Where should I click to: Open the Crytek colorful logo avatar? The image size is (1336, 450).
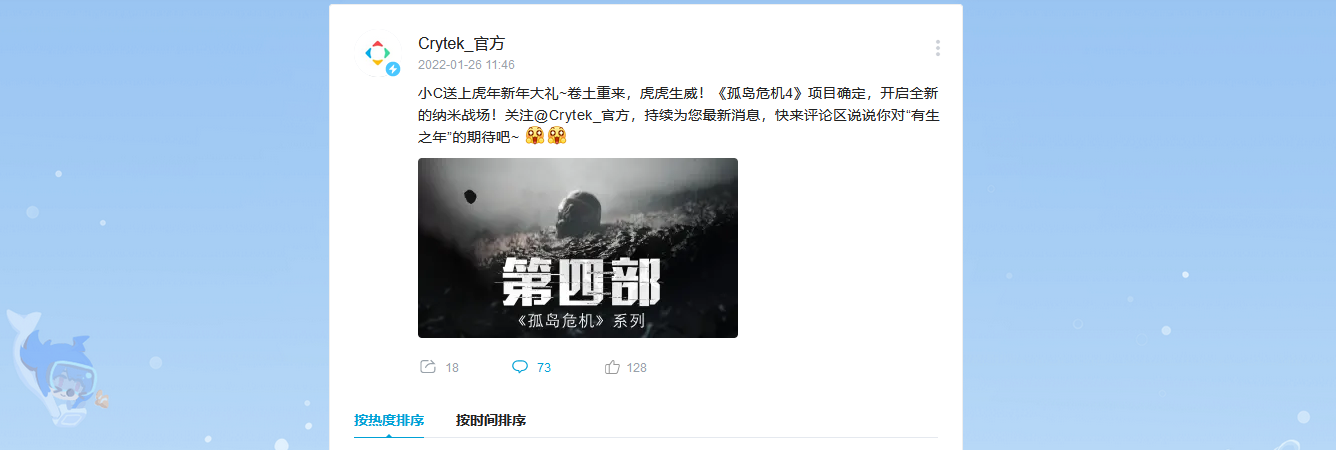[378, 52]
